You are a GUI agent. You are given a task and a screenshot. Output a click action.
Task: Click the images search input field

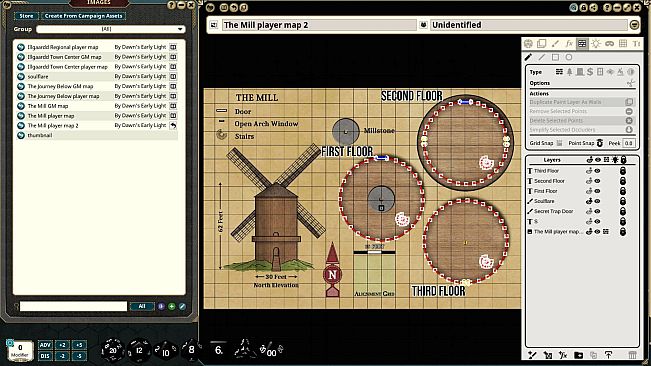[73, 306]
